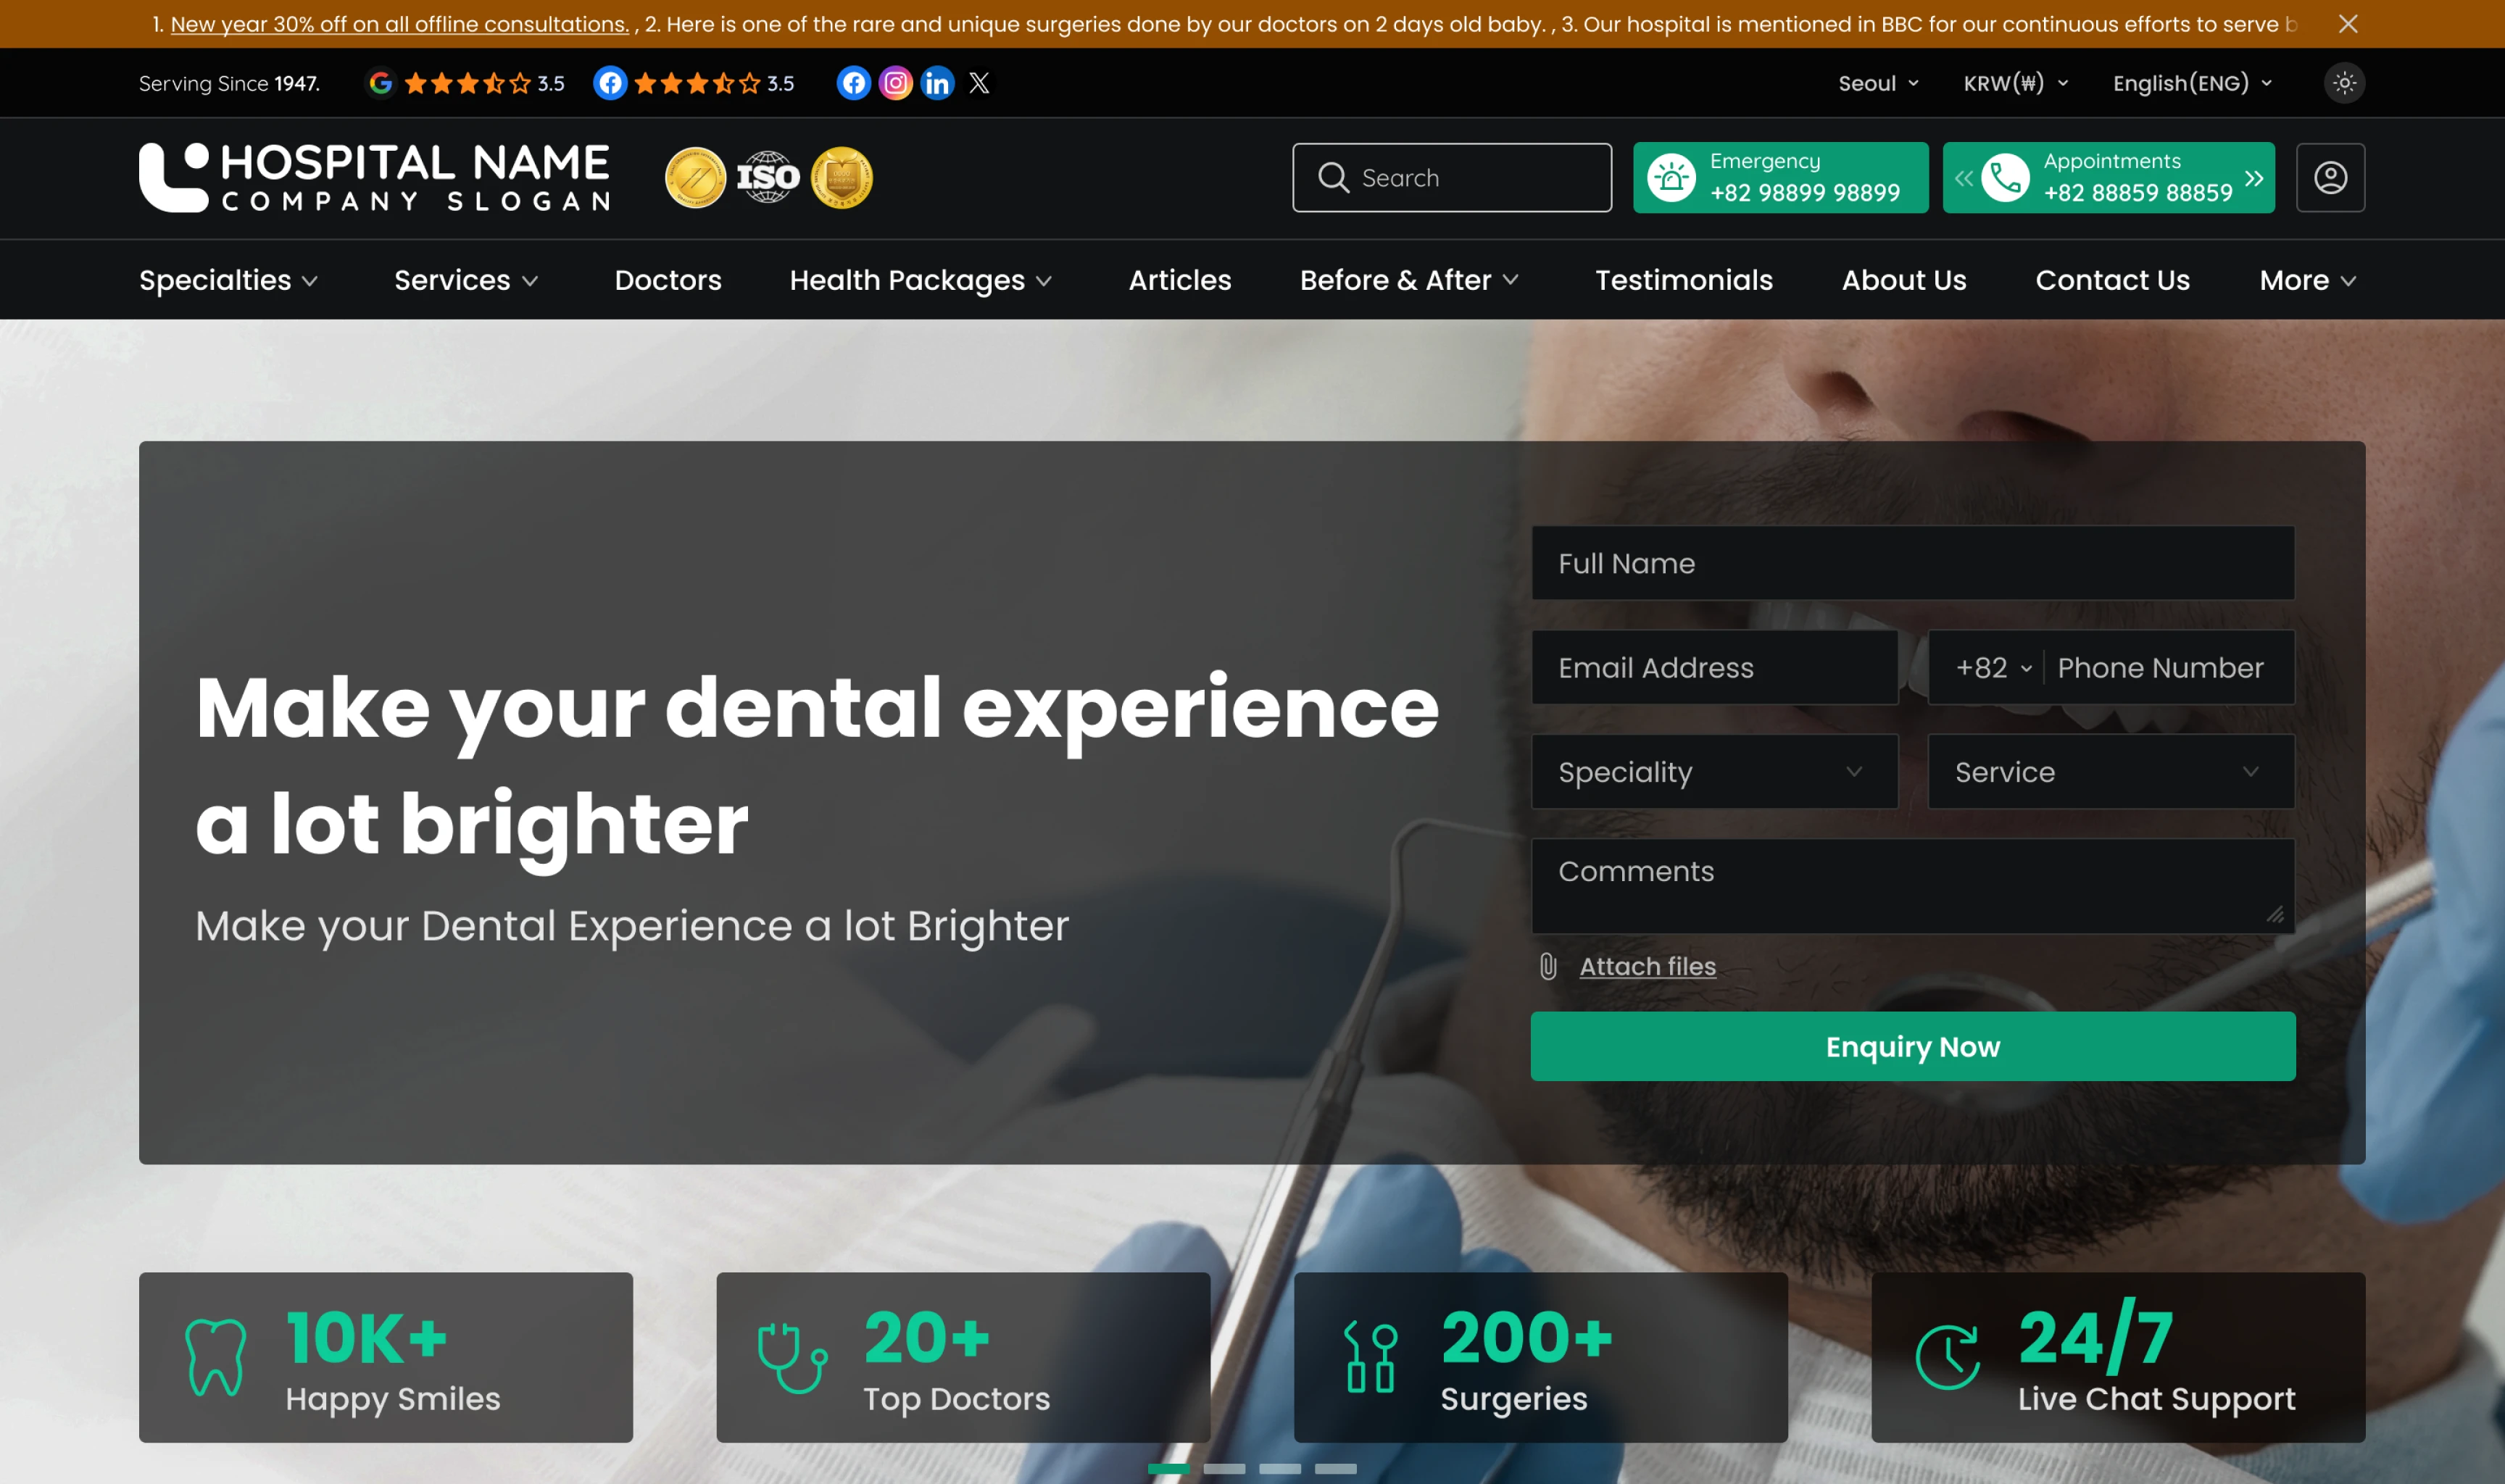Open the New year 30% off announcement link
2505x1484 pixels.
(399, 24)
